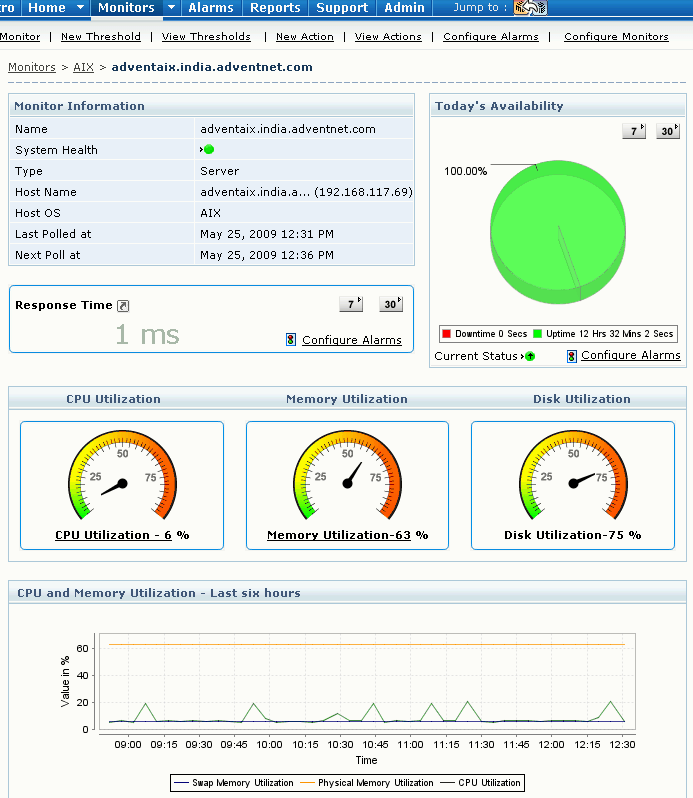Go to the Admin tab

404,8
